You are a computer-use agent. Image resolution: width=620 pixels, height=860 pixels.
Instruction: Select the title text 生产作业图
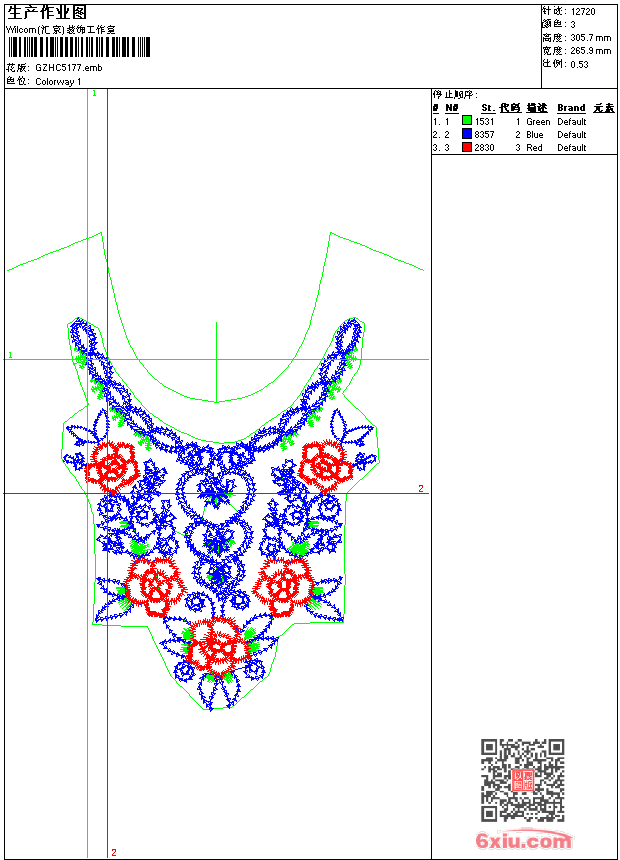(47, 13)
